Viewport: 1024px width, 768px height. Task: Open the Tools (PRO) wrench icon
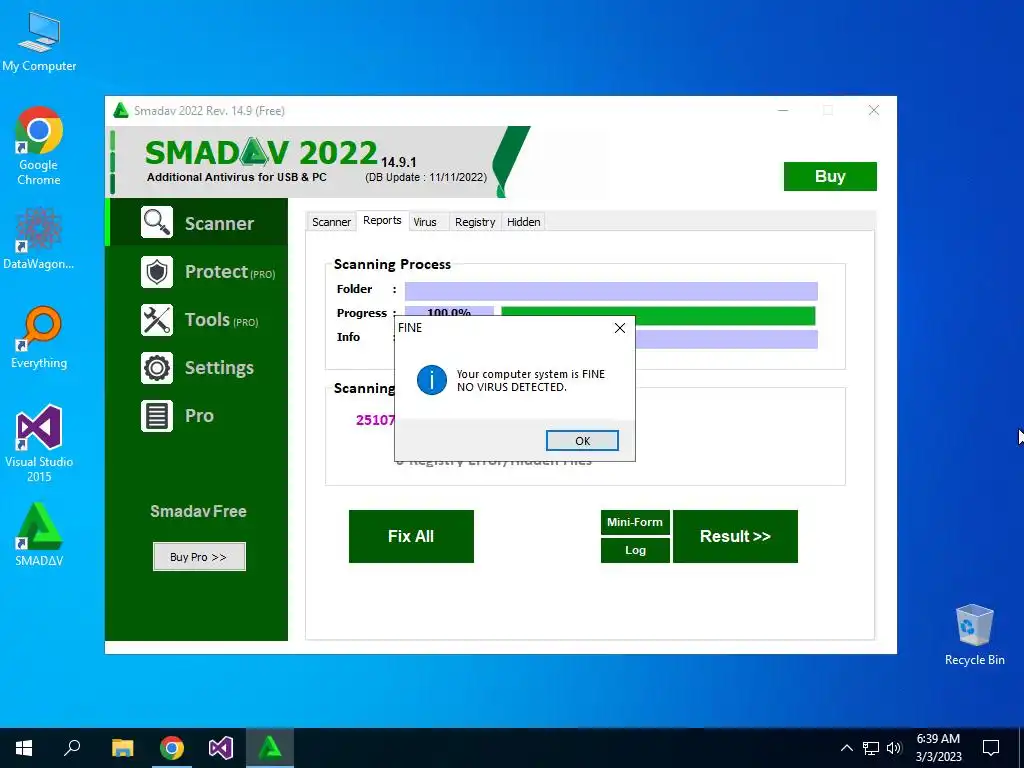[157, 320]
